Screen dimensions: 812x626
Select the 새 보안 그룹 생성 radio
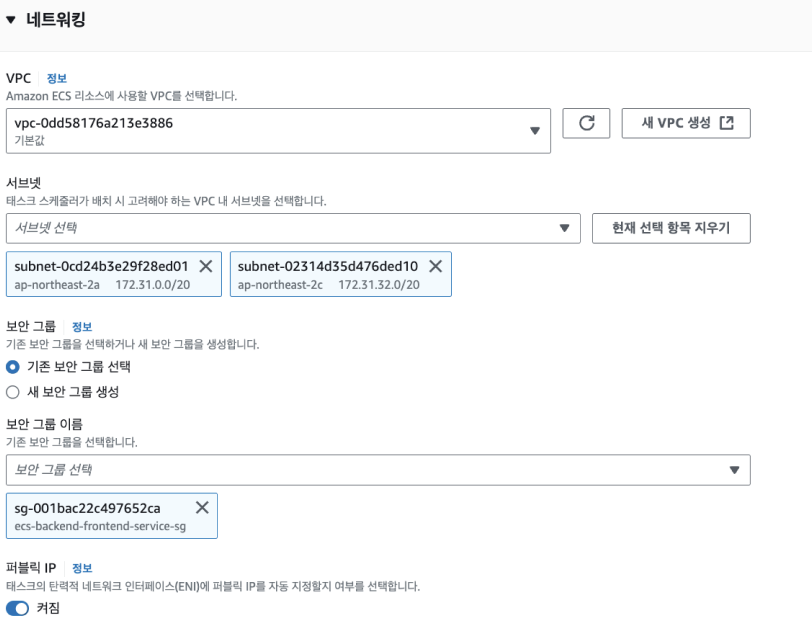(x=13, y=392)
